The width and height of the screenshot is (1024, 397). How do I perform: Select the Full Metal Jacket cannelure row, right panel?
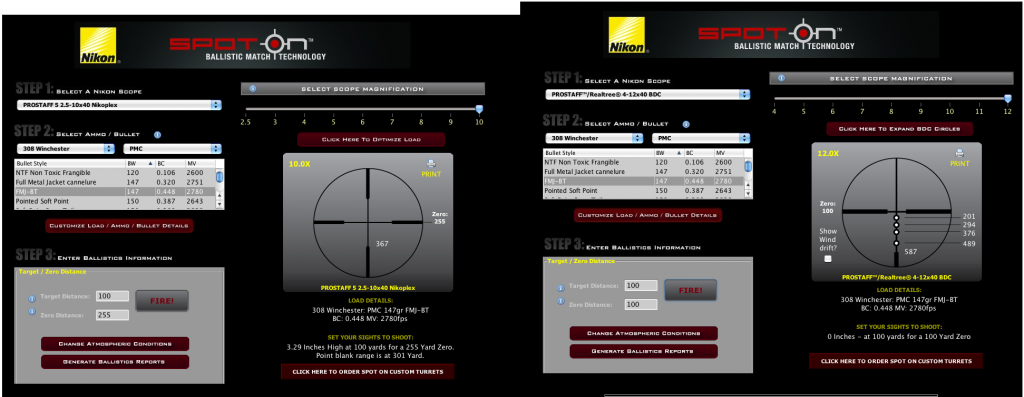(644, 172)
